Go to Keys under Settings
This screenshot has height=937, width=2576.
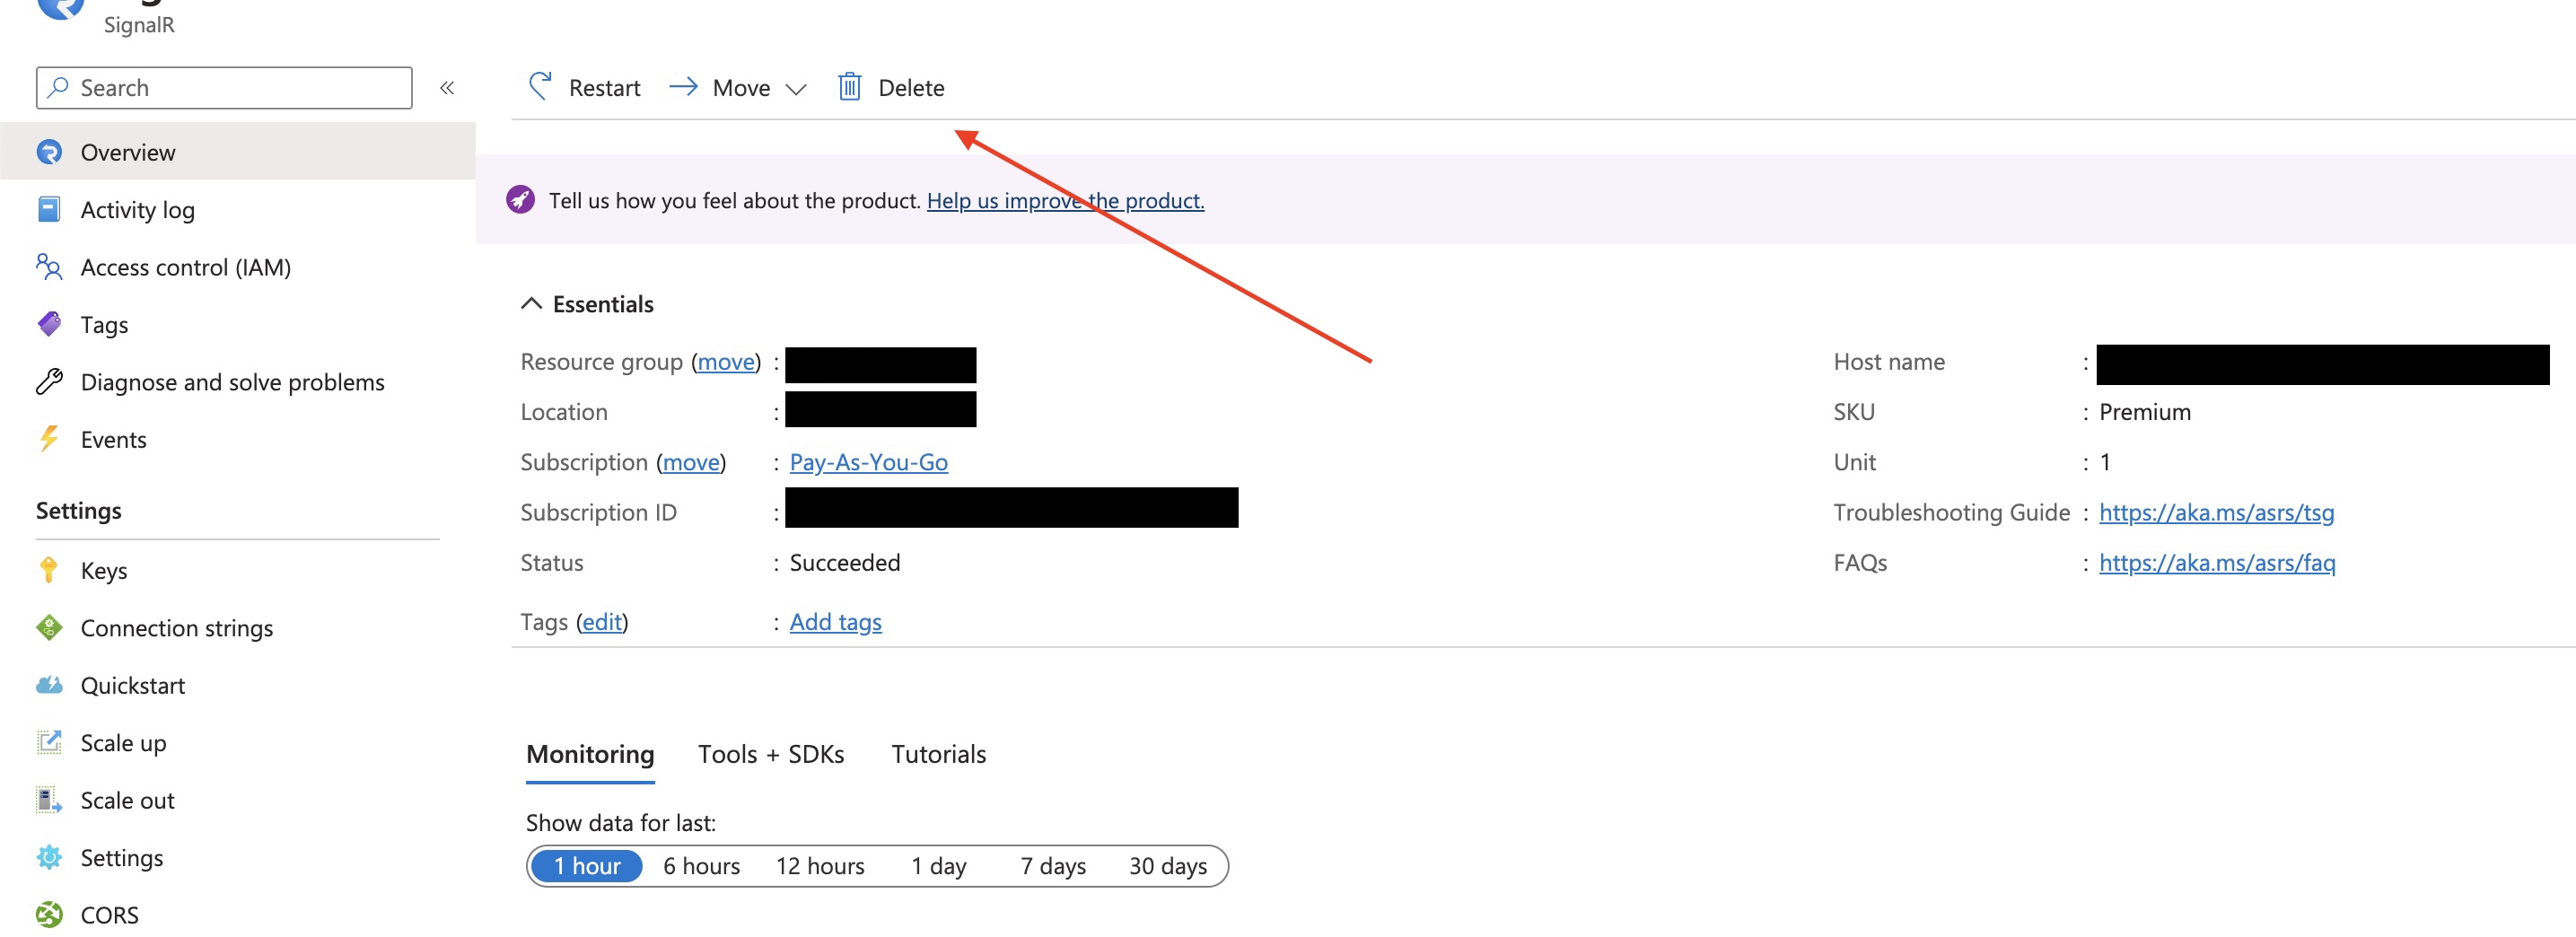104,571
